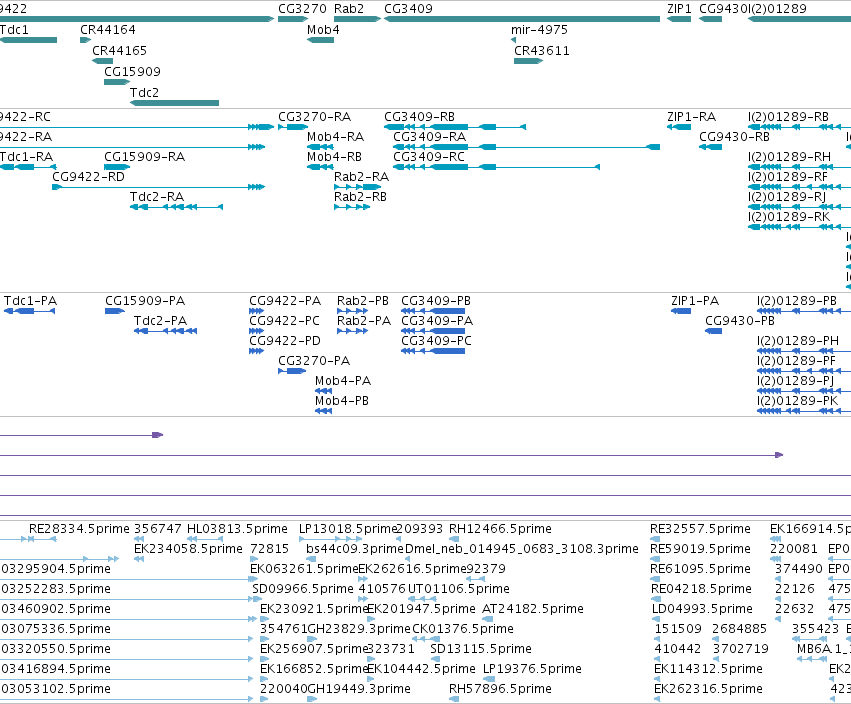Screen dimensions: 851x704
Task: Select the Tdc1 gene label
Action: [14, 30]
